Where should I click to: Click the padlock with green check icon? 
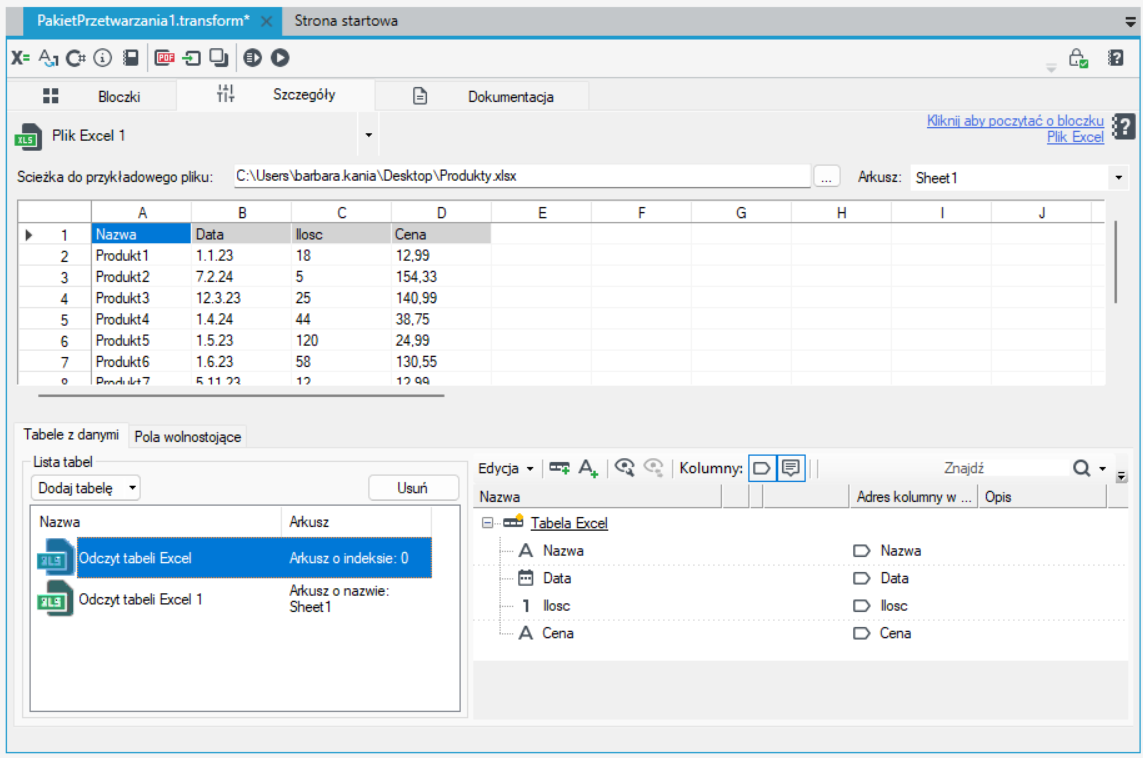(1078, 58)
